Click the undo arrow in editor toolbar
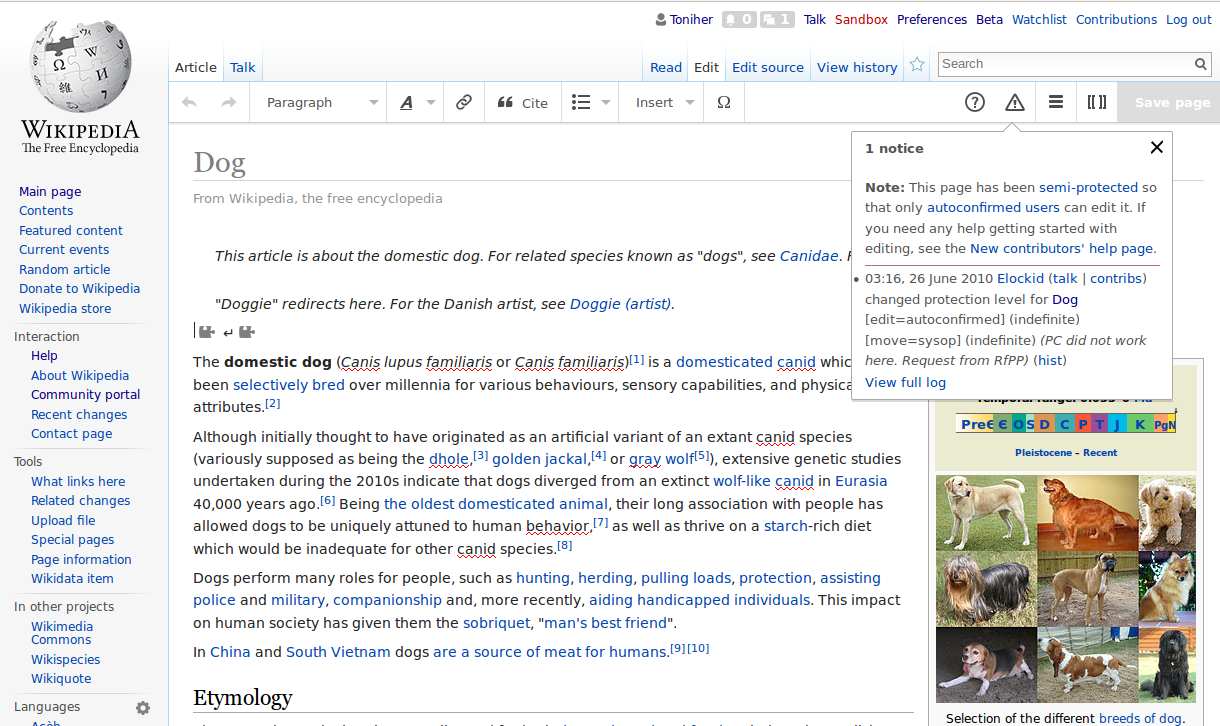Viewport: 1220px width, 726px height. pyautogui.click(x=189, y=102)
